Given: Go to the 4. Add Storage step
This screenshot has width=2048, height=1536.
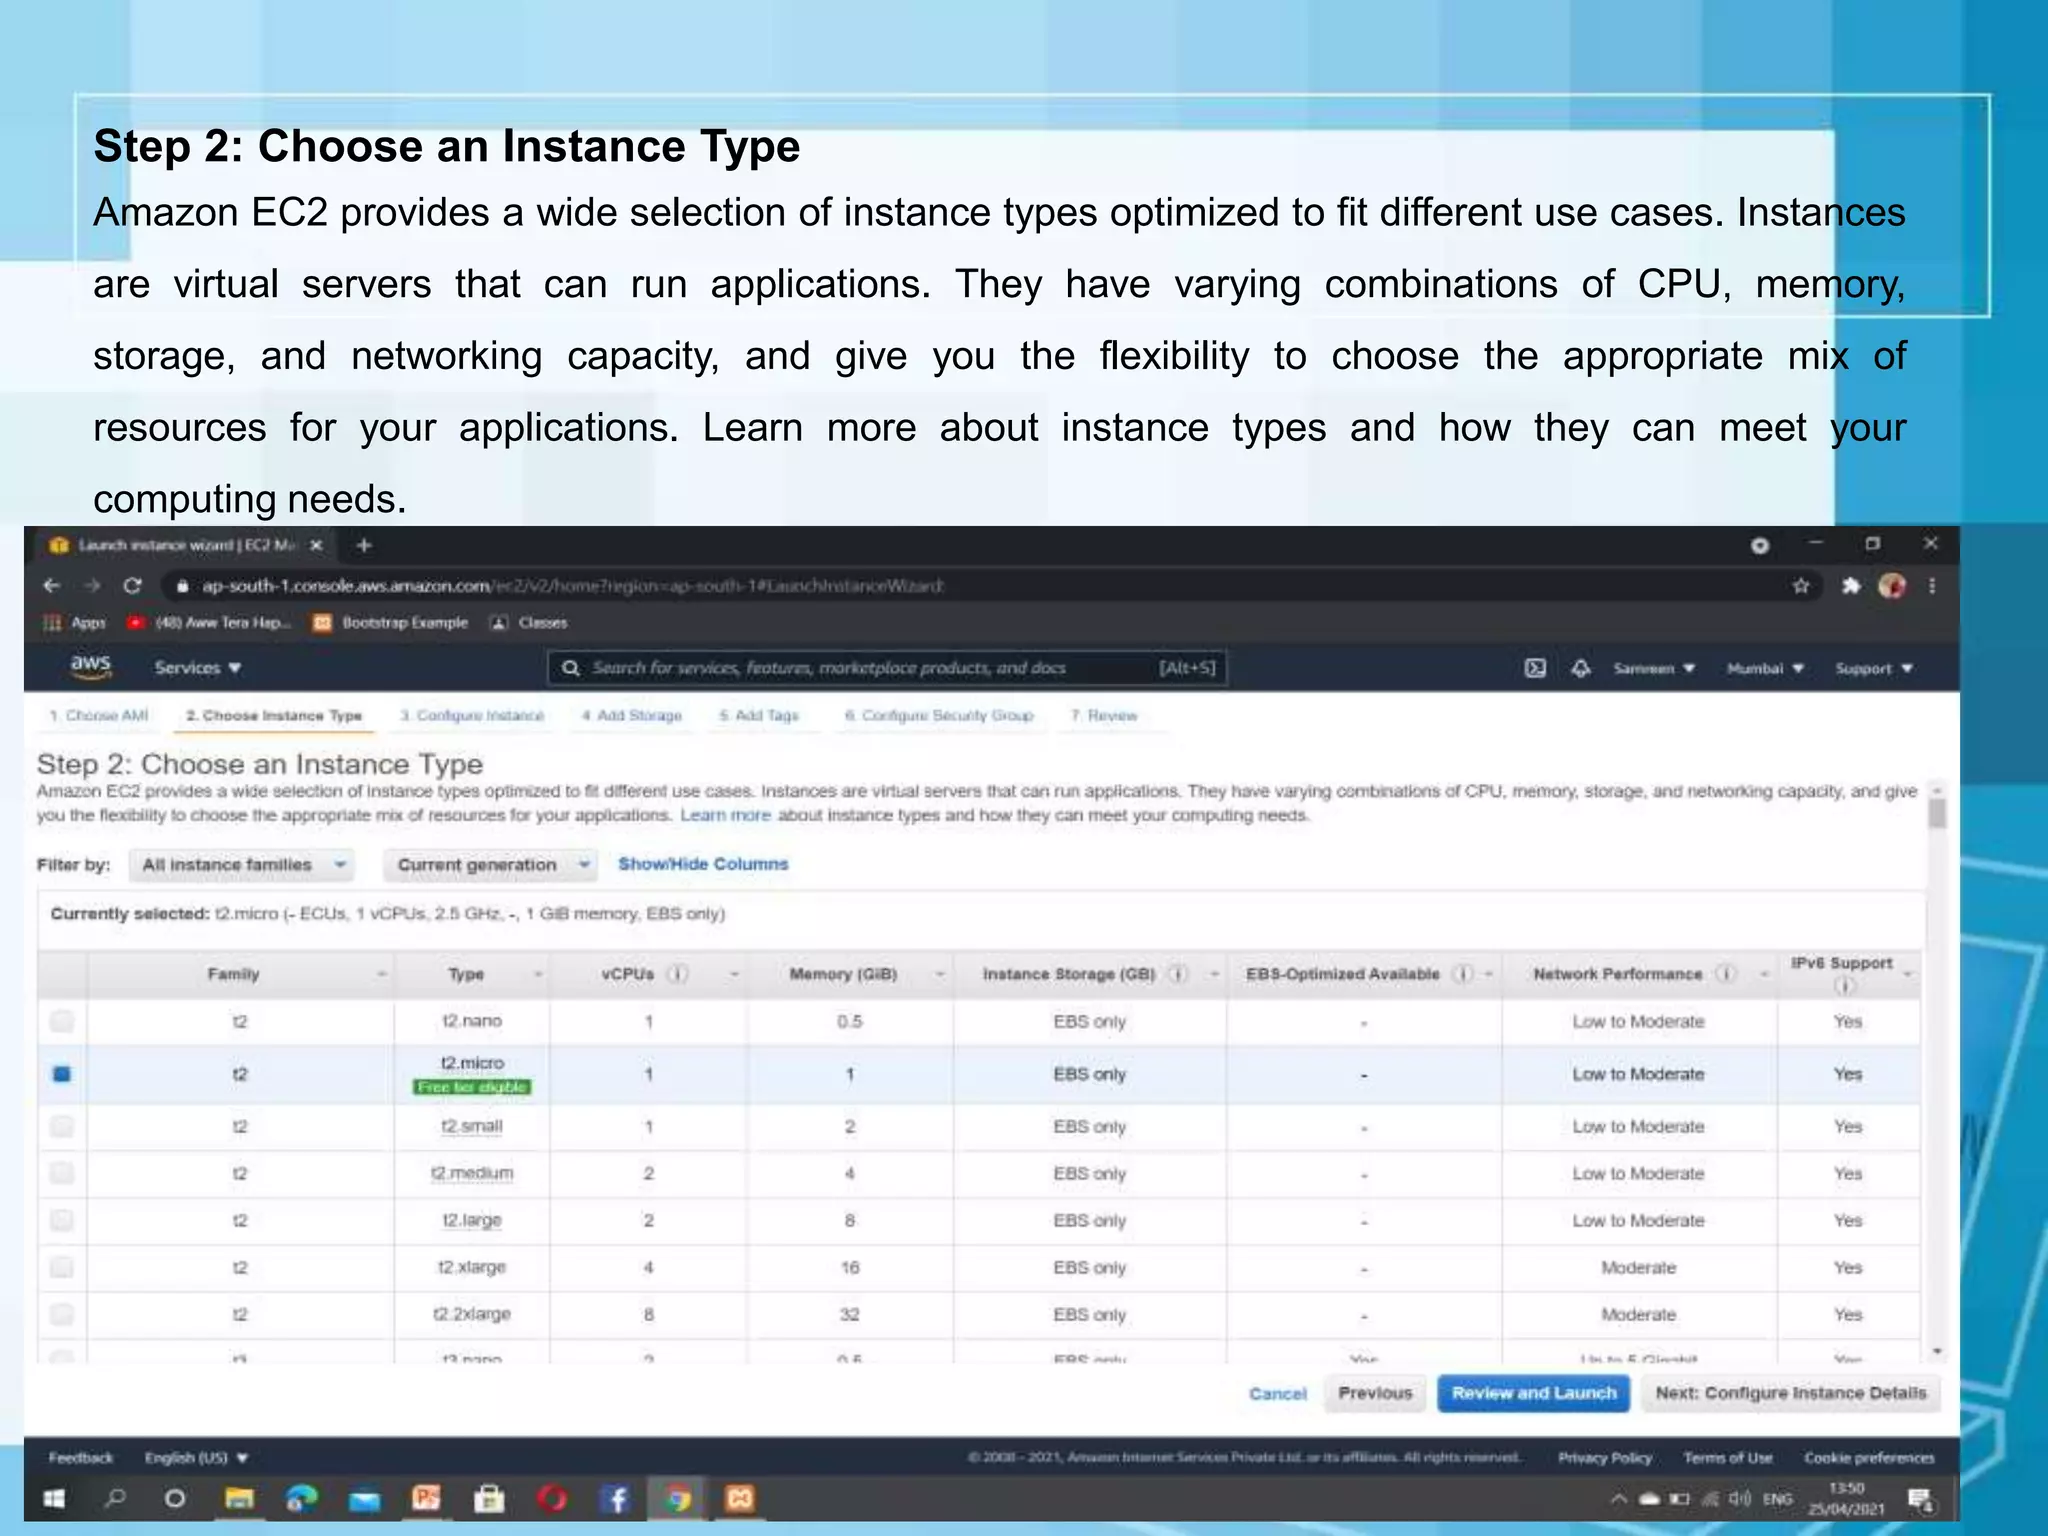Looking at the screenshot, I should tap(632, 715).
